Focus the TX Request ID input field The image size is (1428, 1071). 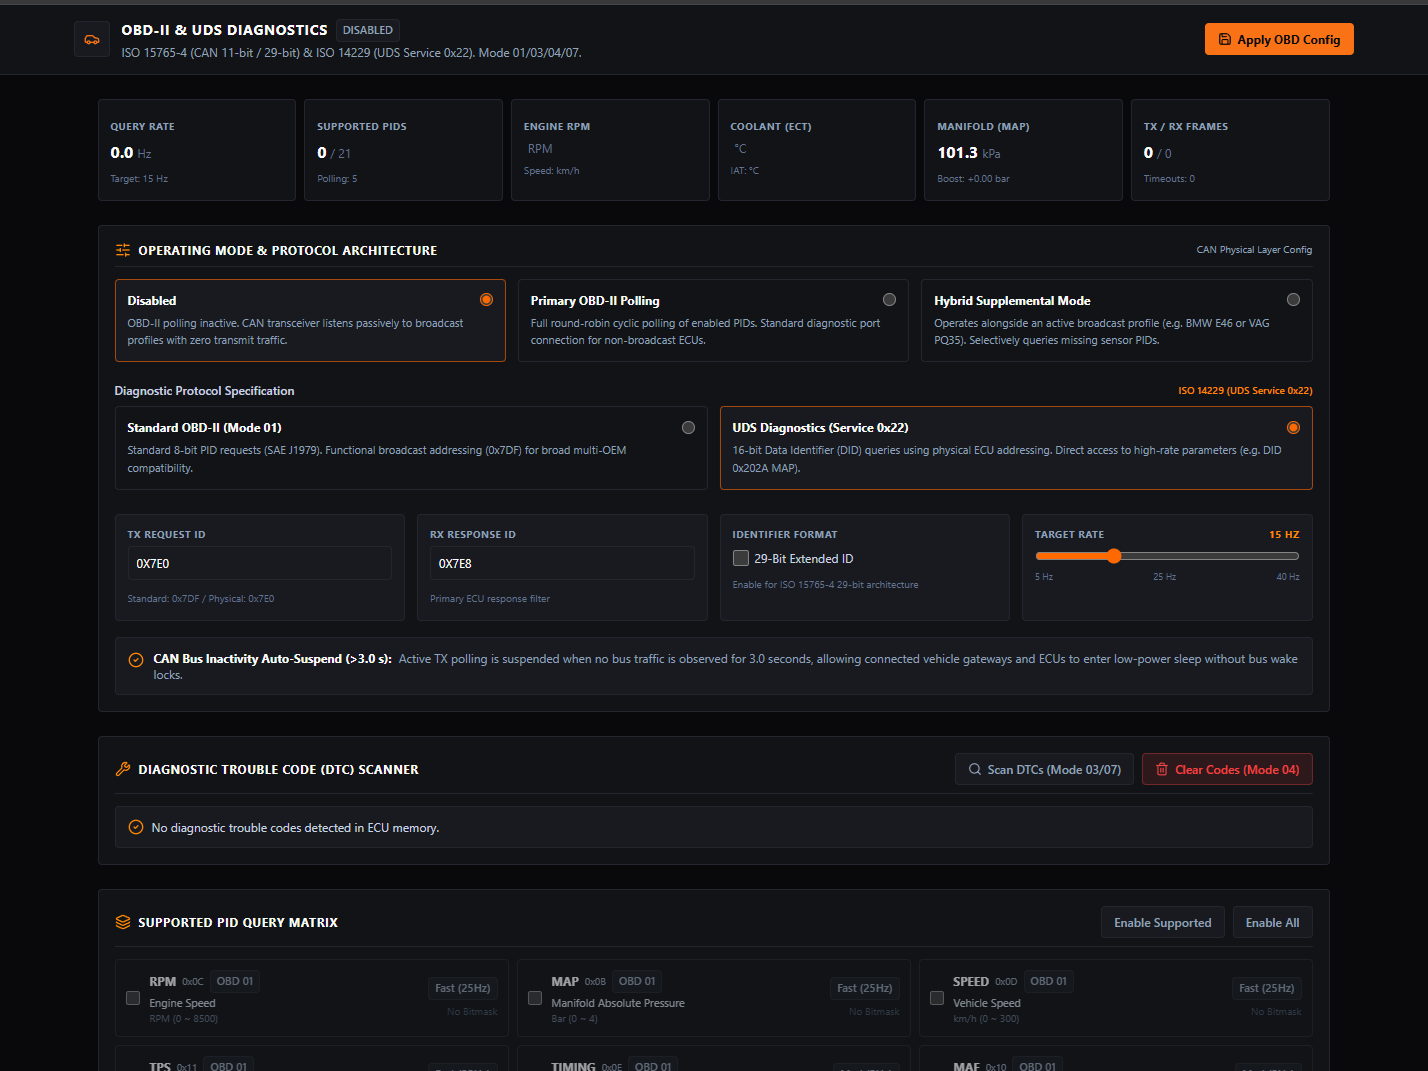coord(260,563)
